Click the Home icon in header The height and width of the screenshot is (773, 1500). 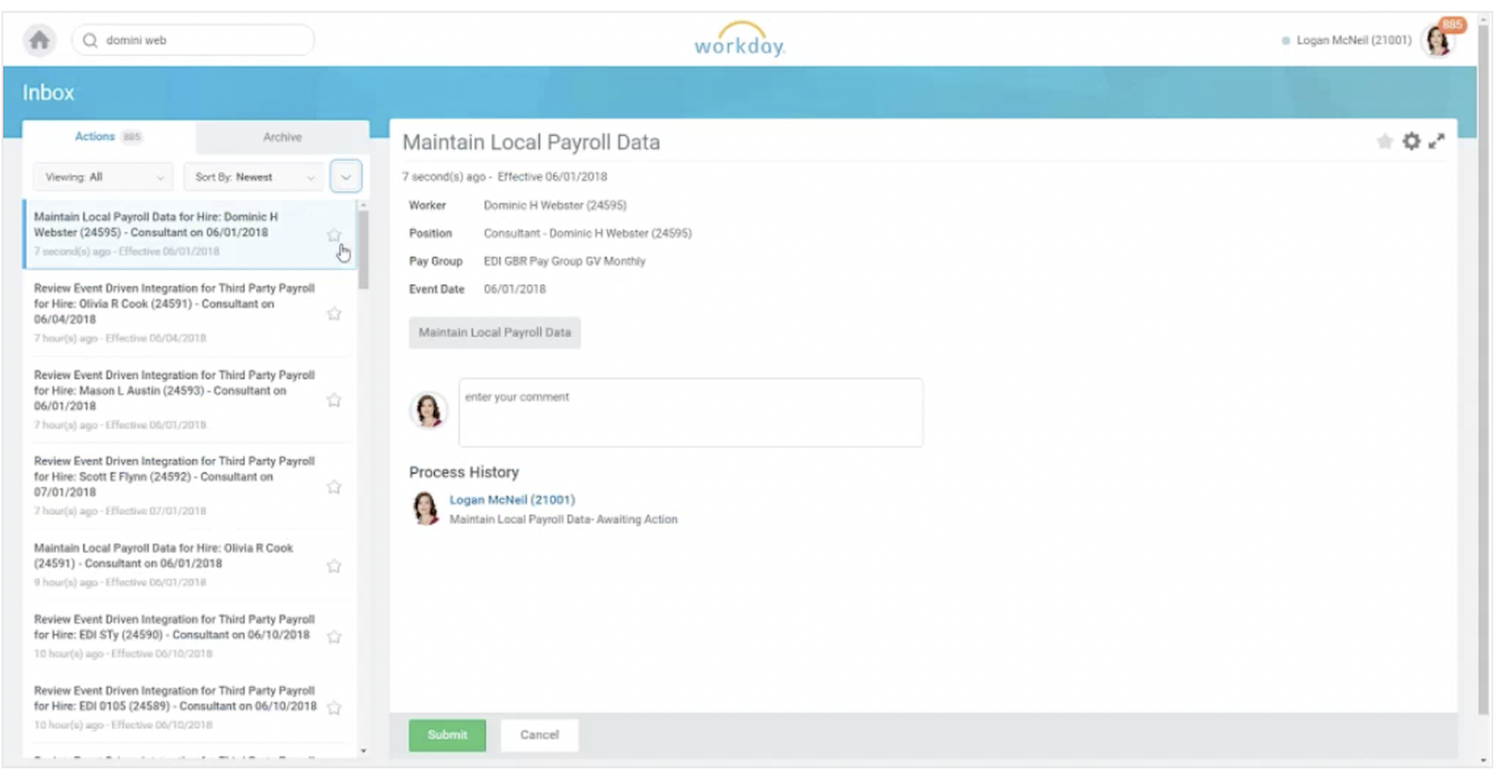[39, 40]
